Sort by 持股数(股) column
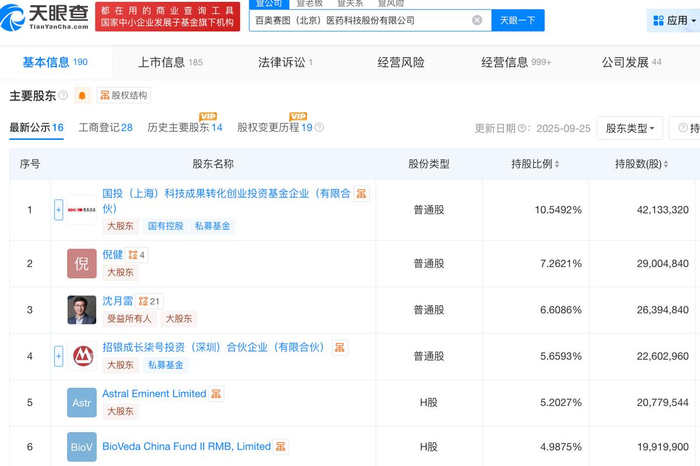The width and height of the screenshot is (700, 466). [x=641, y=164]
